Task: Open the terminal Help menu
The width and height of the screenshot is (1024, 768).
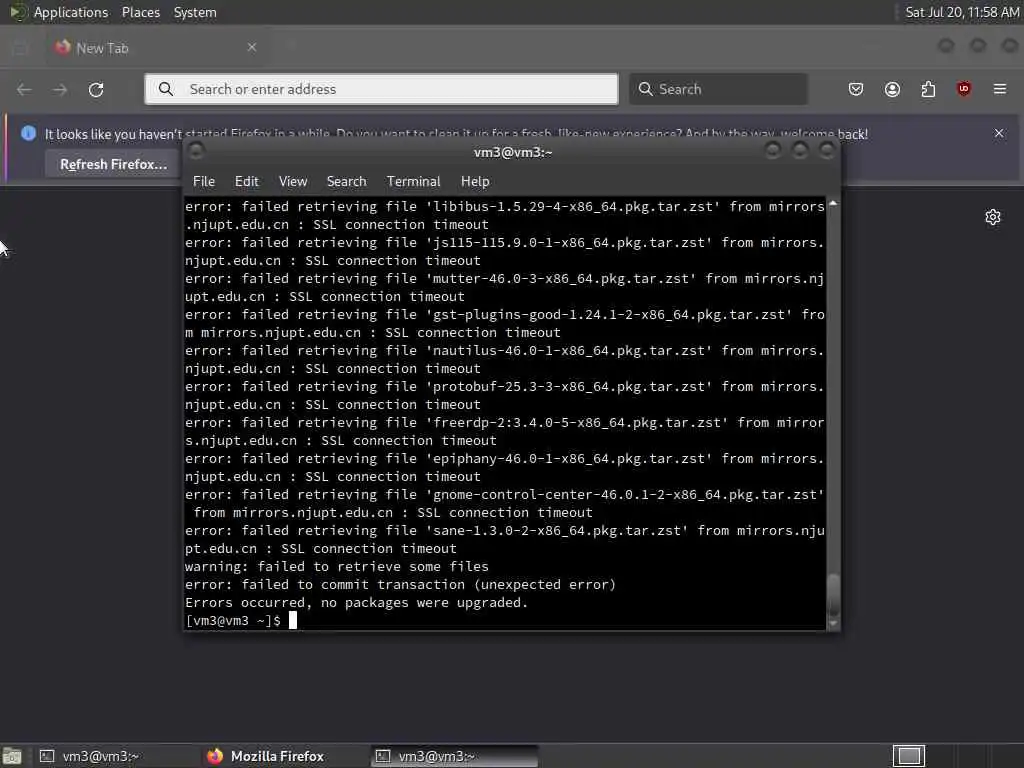Action: tap(475, 182)
